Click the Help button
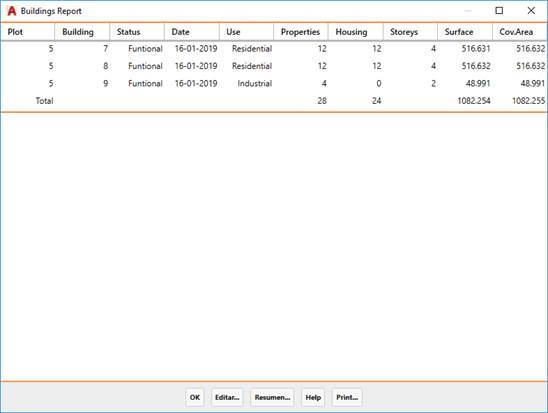Viewport: 548px width, 413px height. pos(313,397)
